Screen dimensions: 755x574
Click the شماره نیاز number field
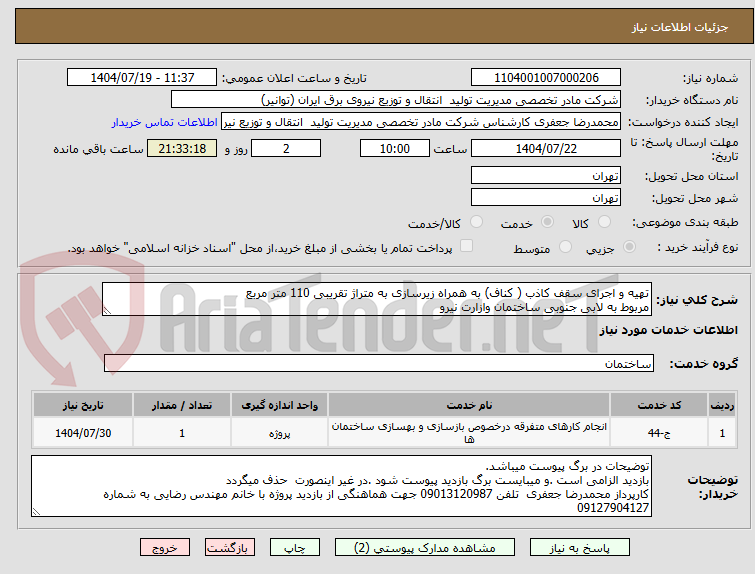point(546,78)
